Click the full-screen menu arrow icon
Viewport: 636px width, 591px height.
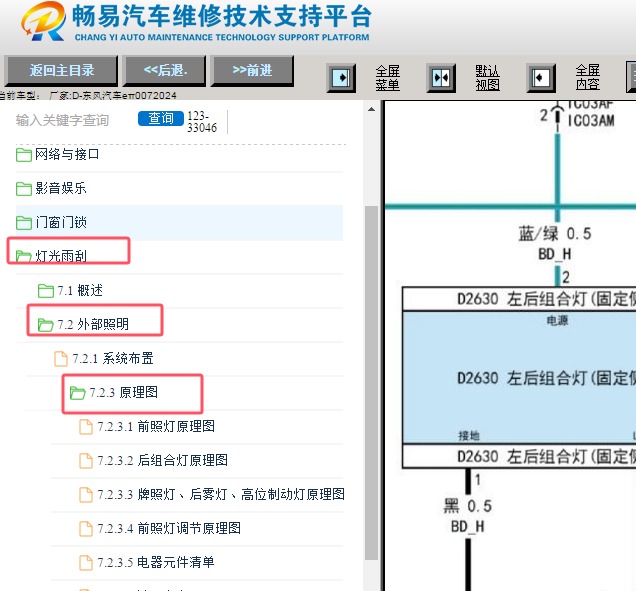click(341, 77)
